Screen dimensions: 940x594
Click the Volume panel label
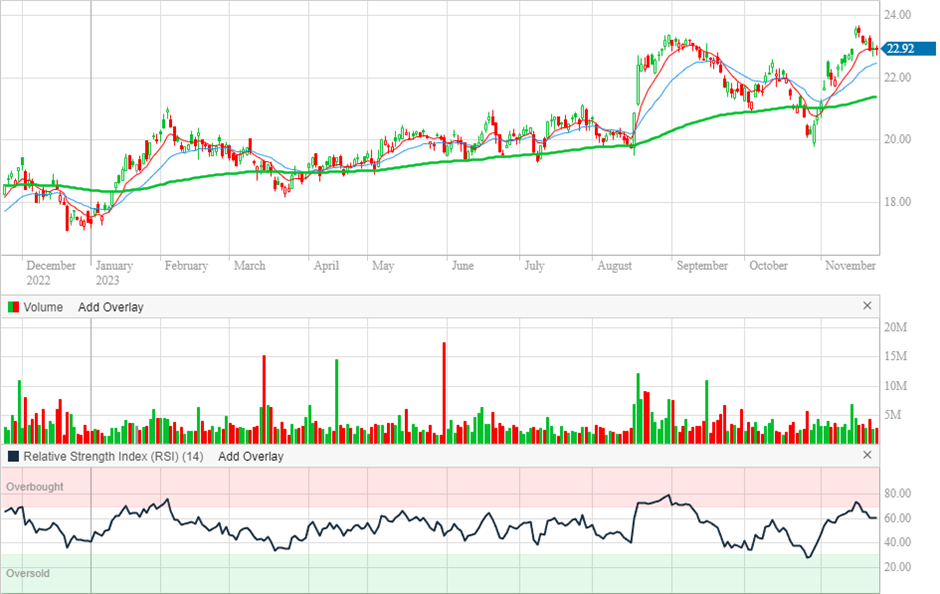pyautogui.click(x=43, y=307)
